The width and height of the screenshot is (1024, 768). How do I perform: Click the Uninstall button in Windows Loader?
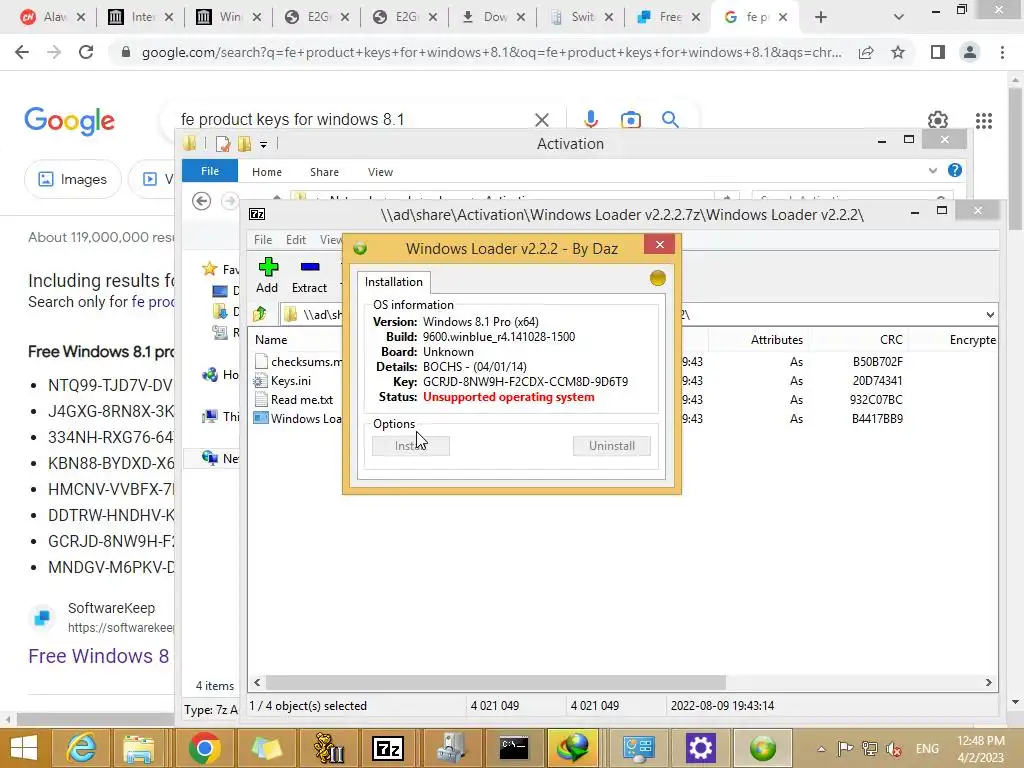pyautogui.click(x=611, y=446)
